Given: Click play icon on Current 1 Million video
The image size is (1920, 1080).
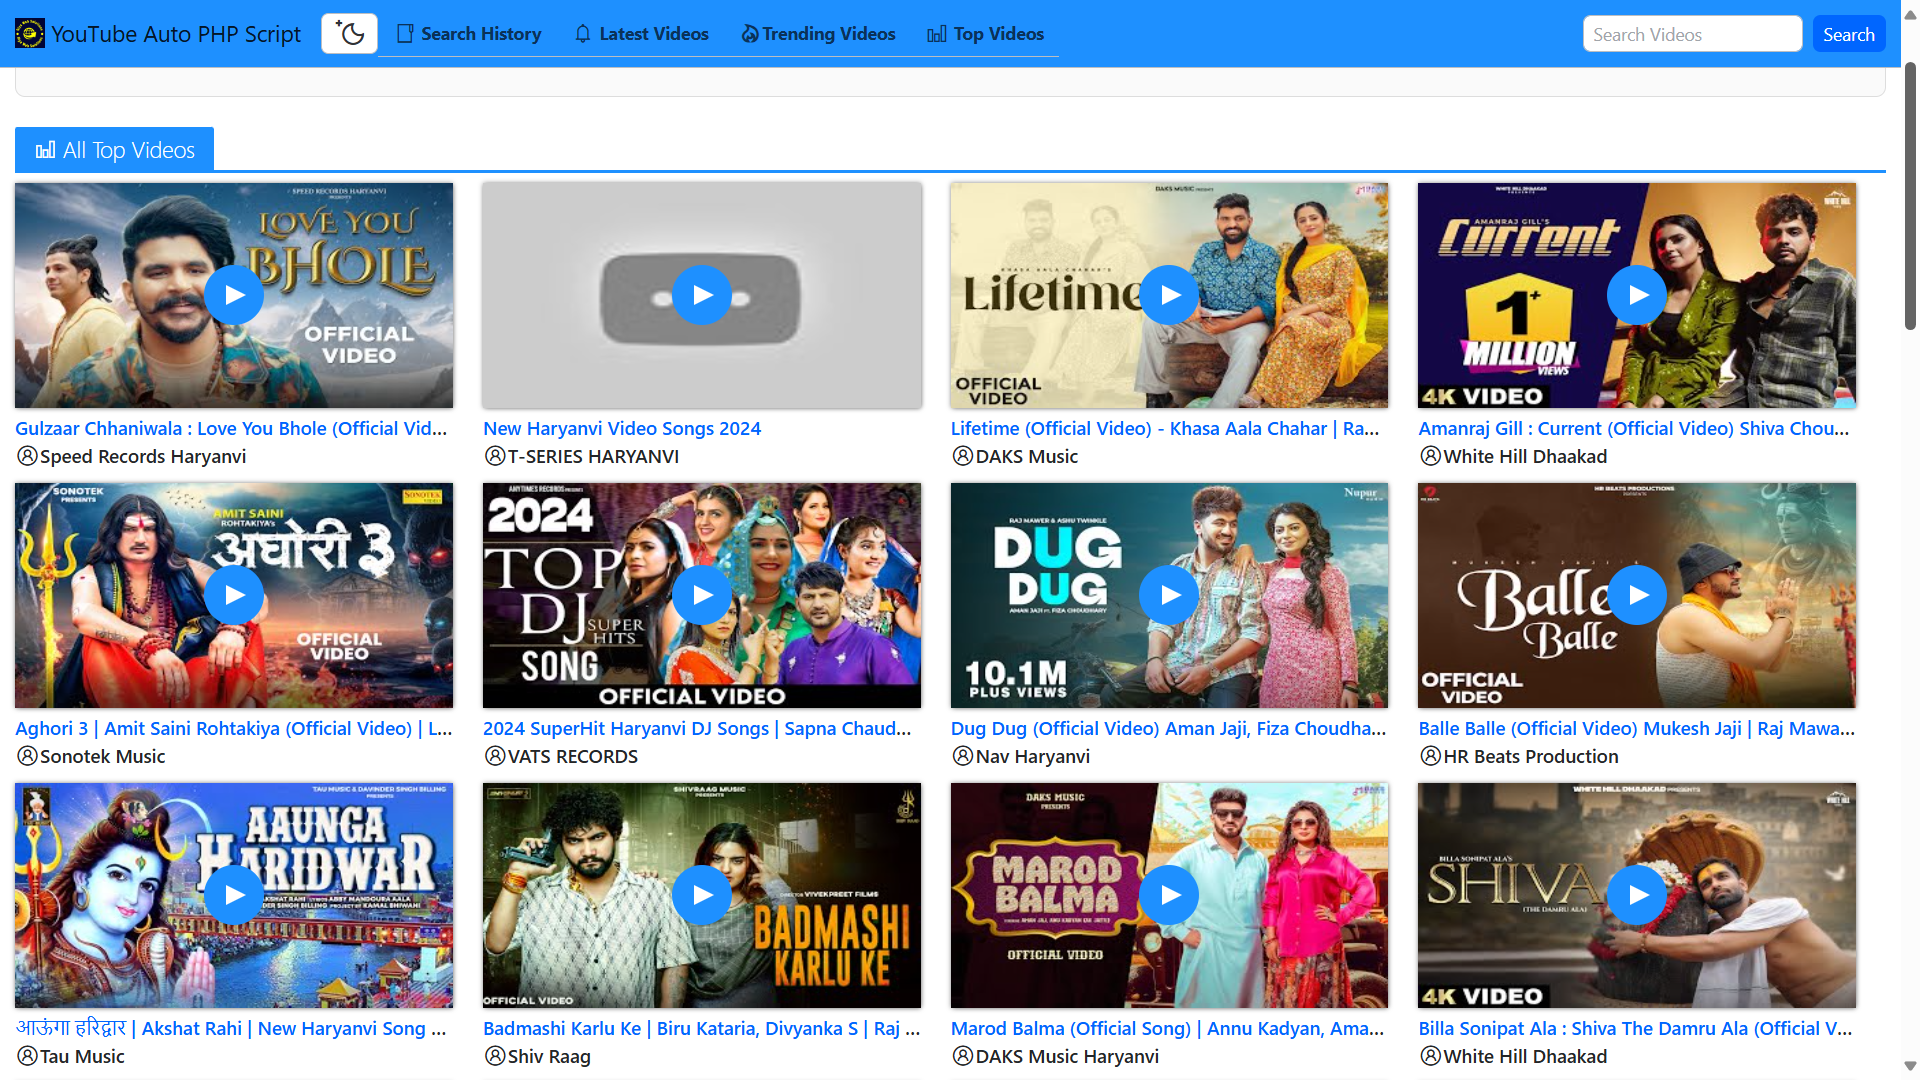Looking at the screenshot, I should tap(1637, 295).
